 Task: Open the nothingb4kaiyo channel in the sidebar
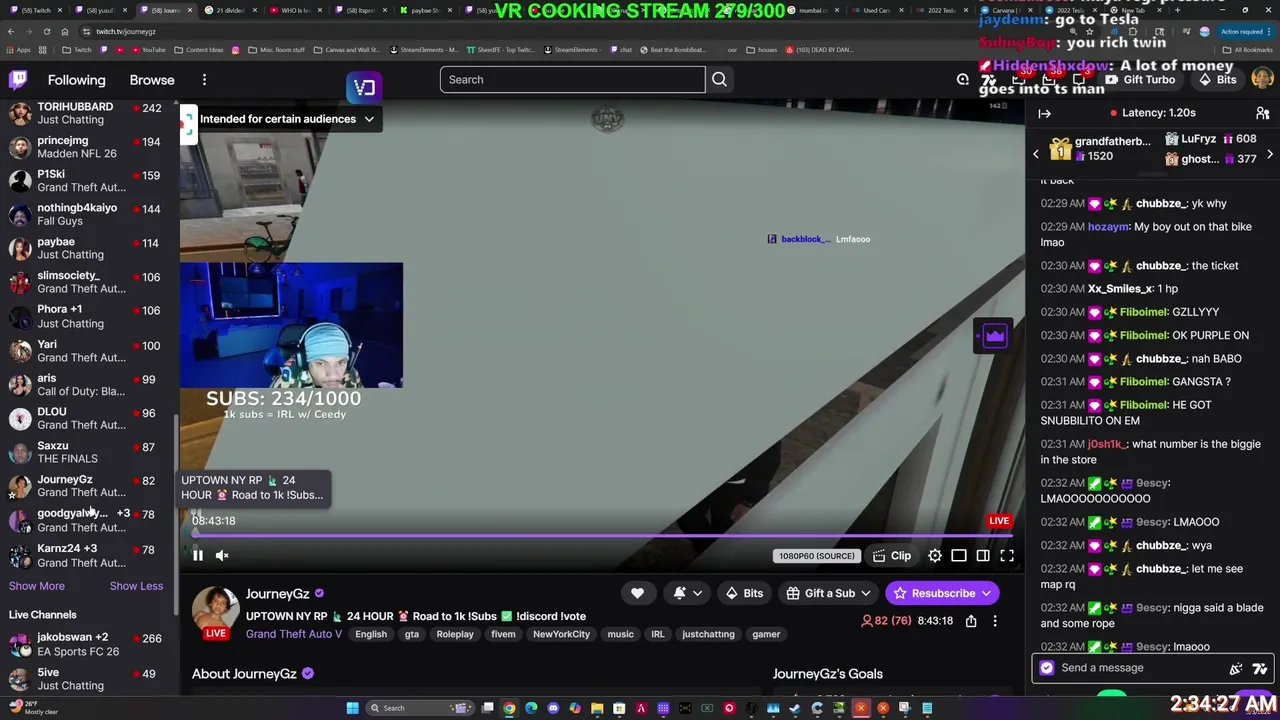89,214
